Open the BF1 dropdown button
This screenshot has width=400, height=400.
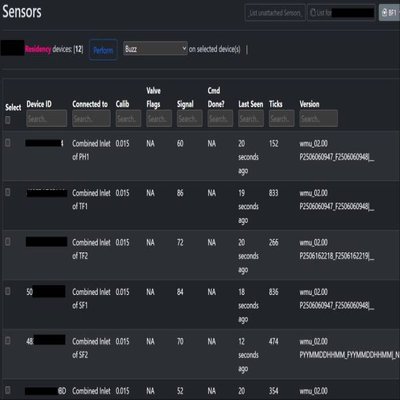tap(390, 13)
